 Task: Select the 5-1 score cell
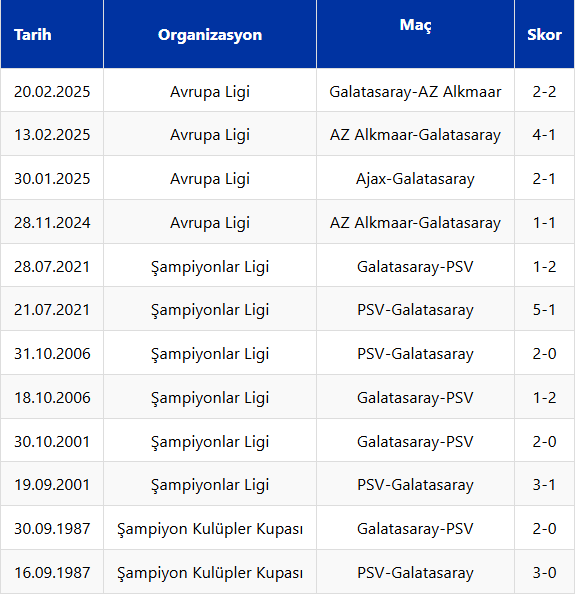pos(544,309)
